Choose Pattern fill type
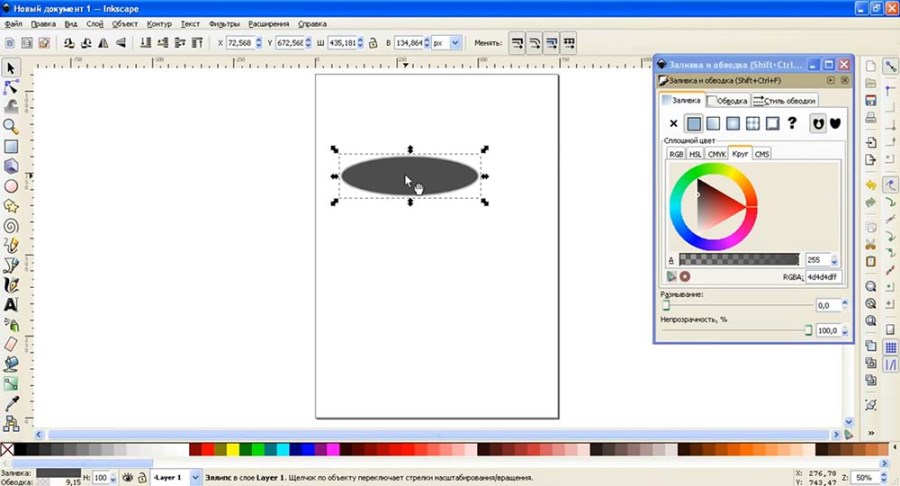This screenshot has width=900, height=486. tap(752, 123)
